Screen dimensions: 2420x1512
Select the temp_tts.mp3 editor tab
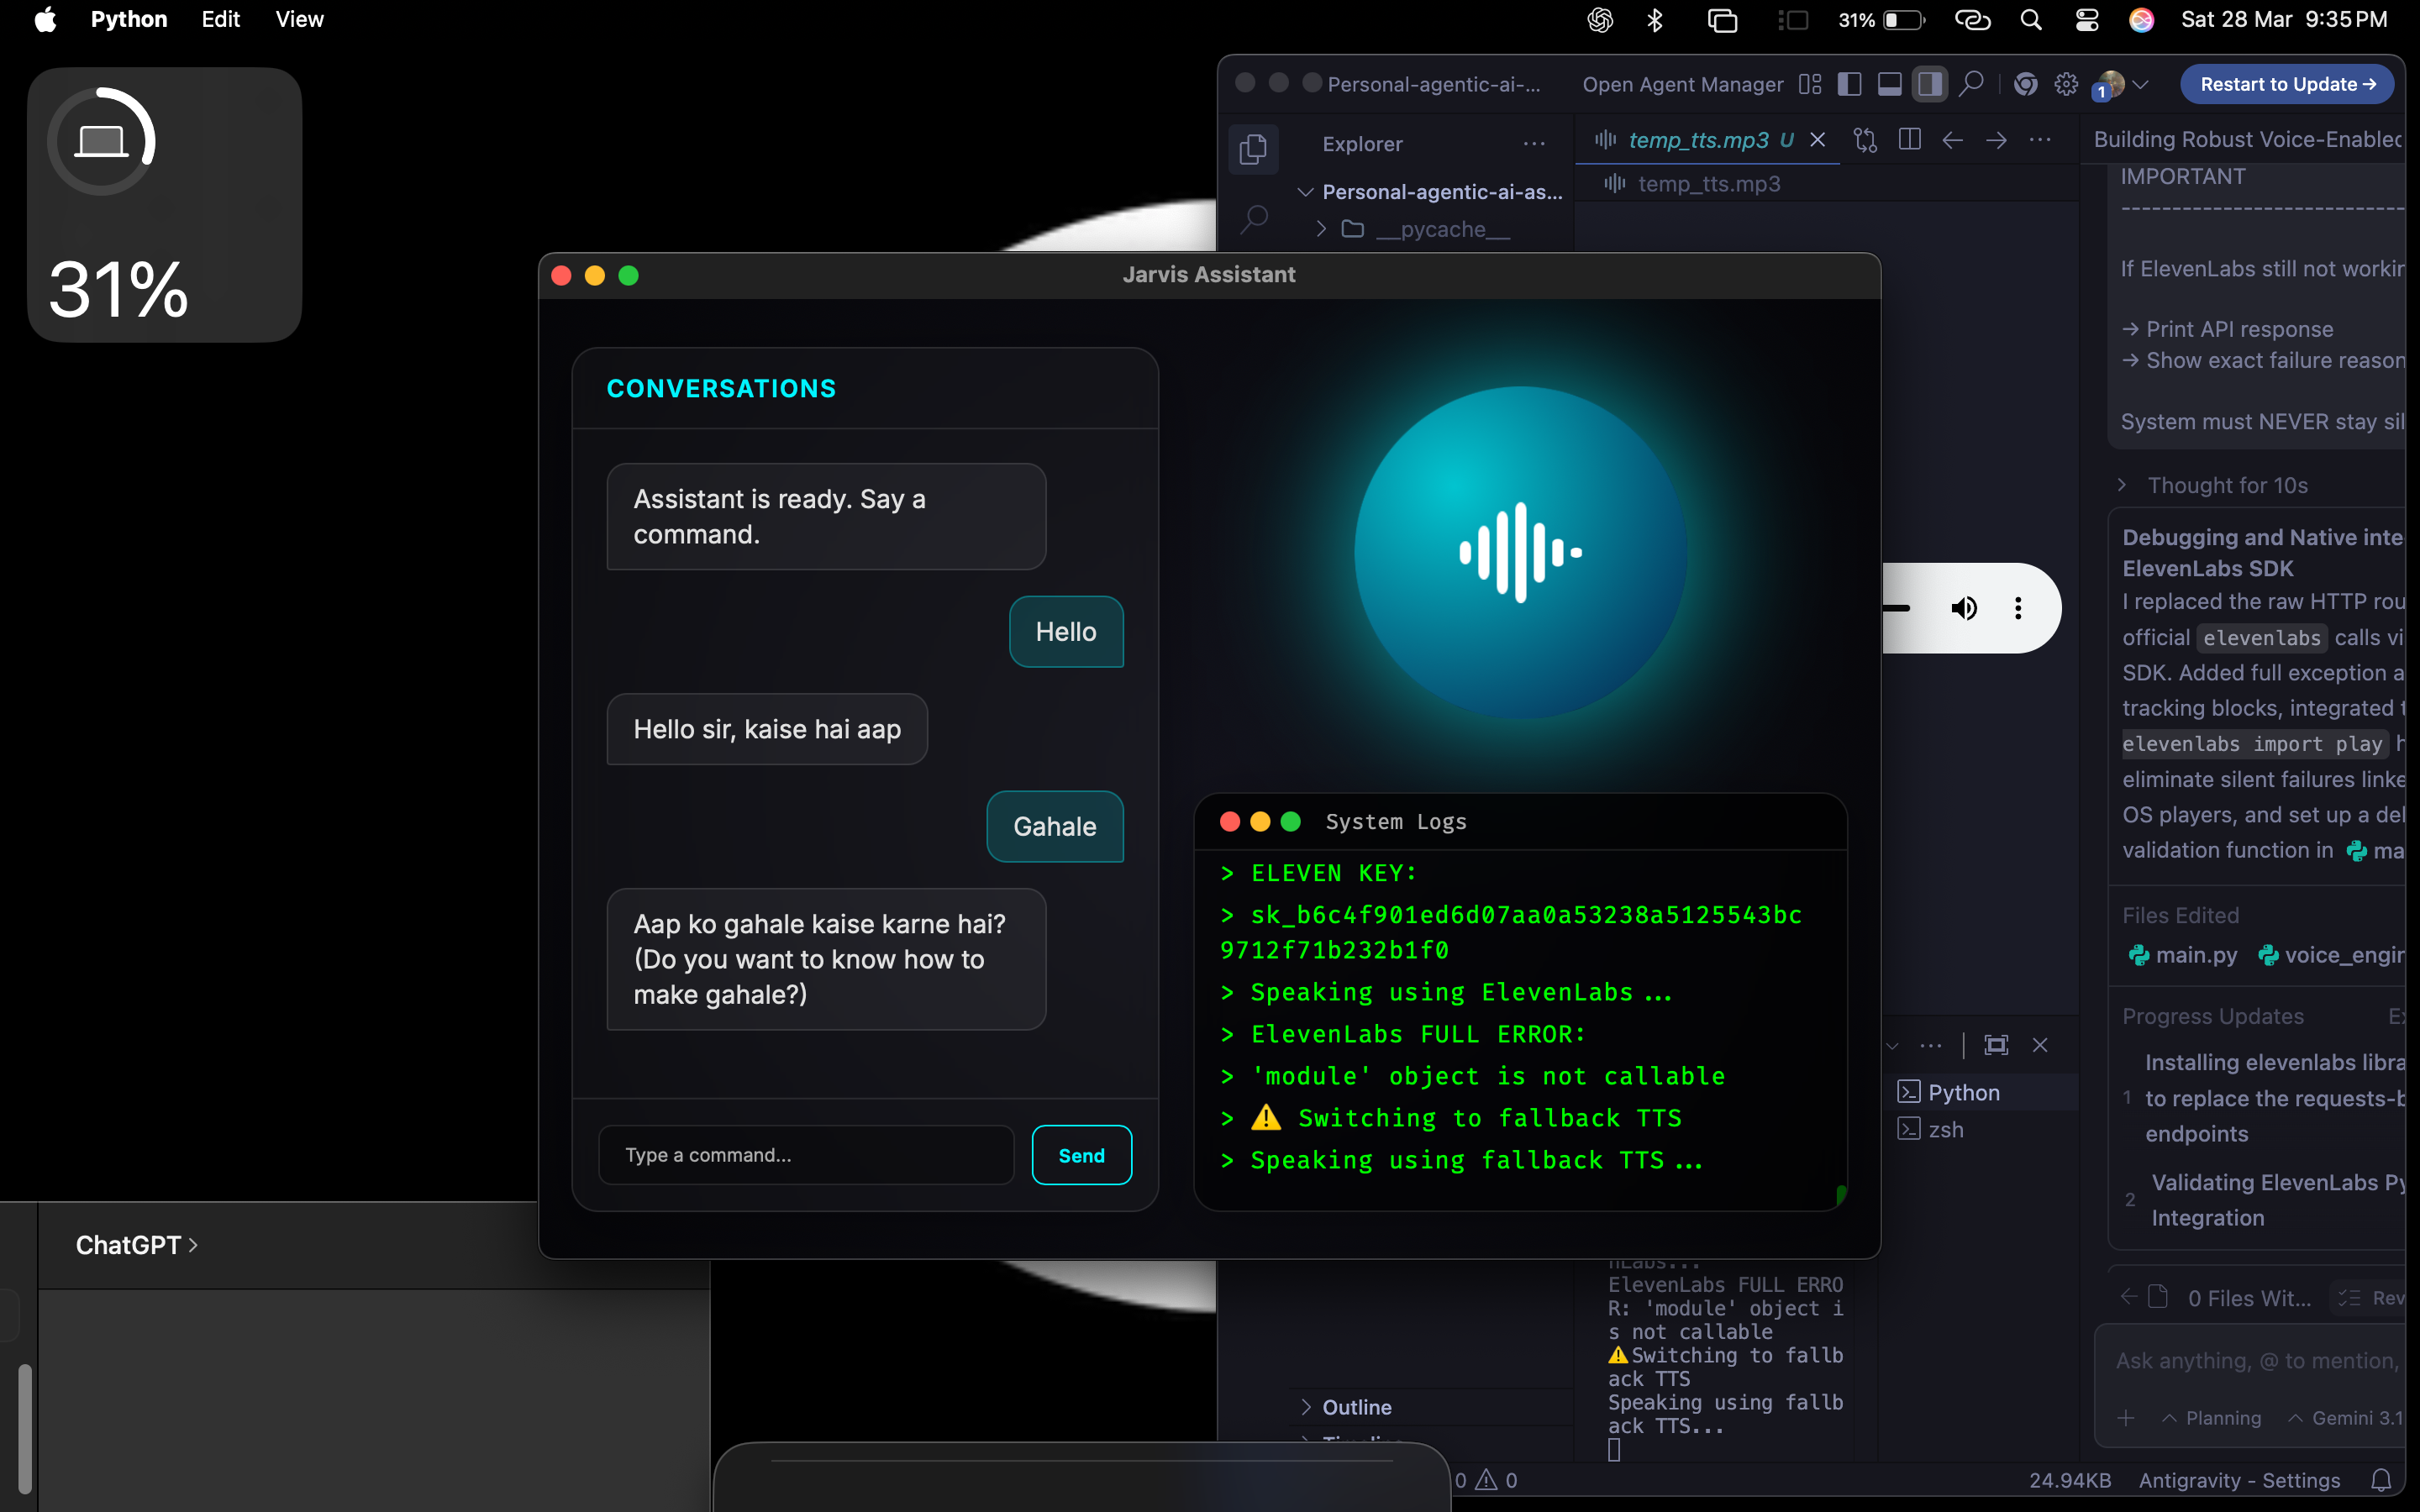click(x=1697, y=140)
